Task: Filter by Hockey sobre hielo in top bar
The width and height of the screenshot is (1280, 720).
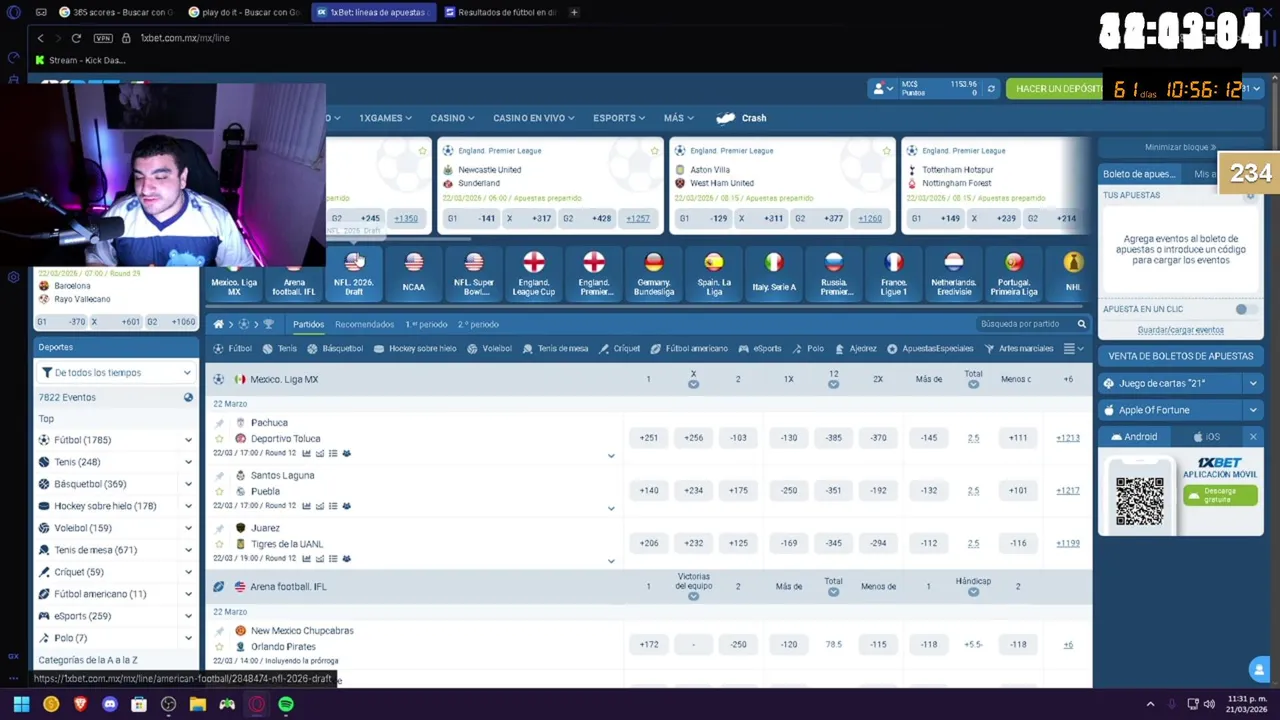Action: [x=414, y=349]
